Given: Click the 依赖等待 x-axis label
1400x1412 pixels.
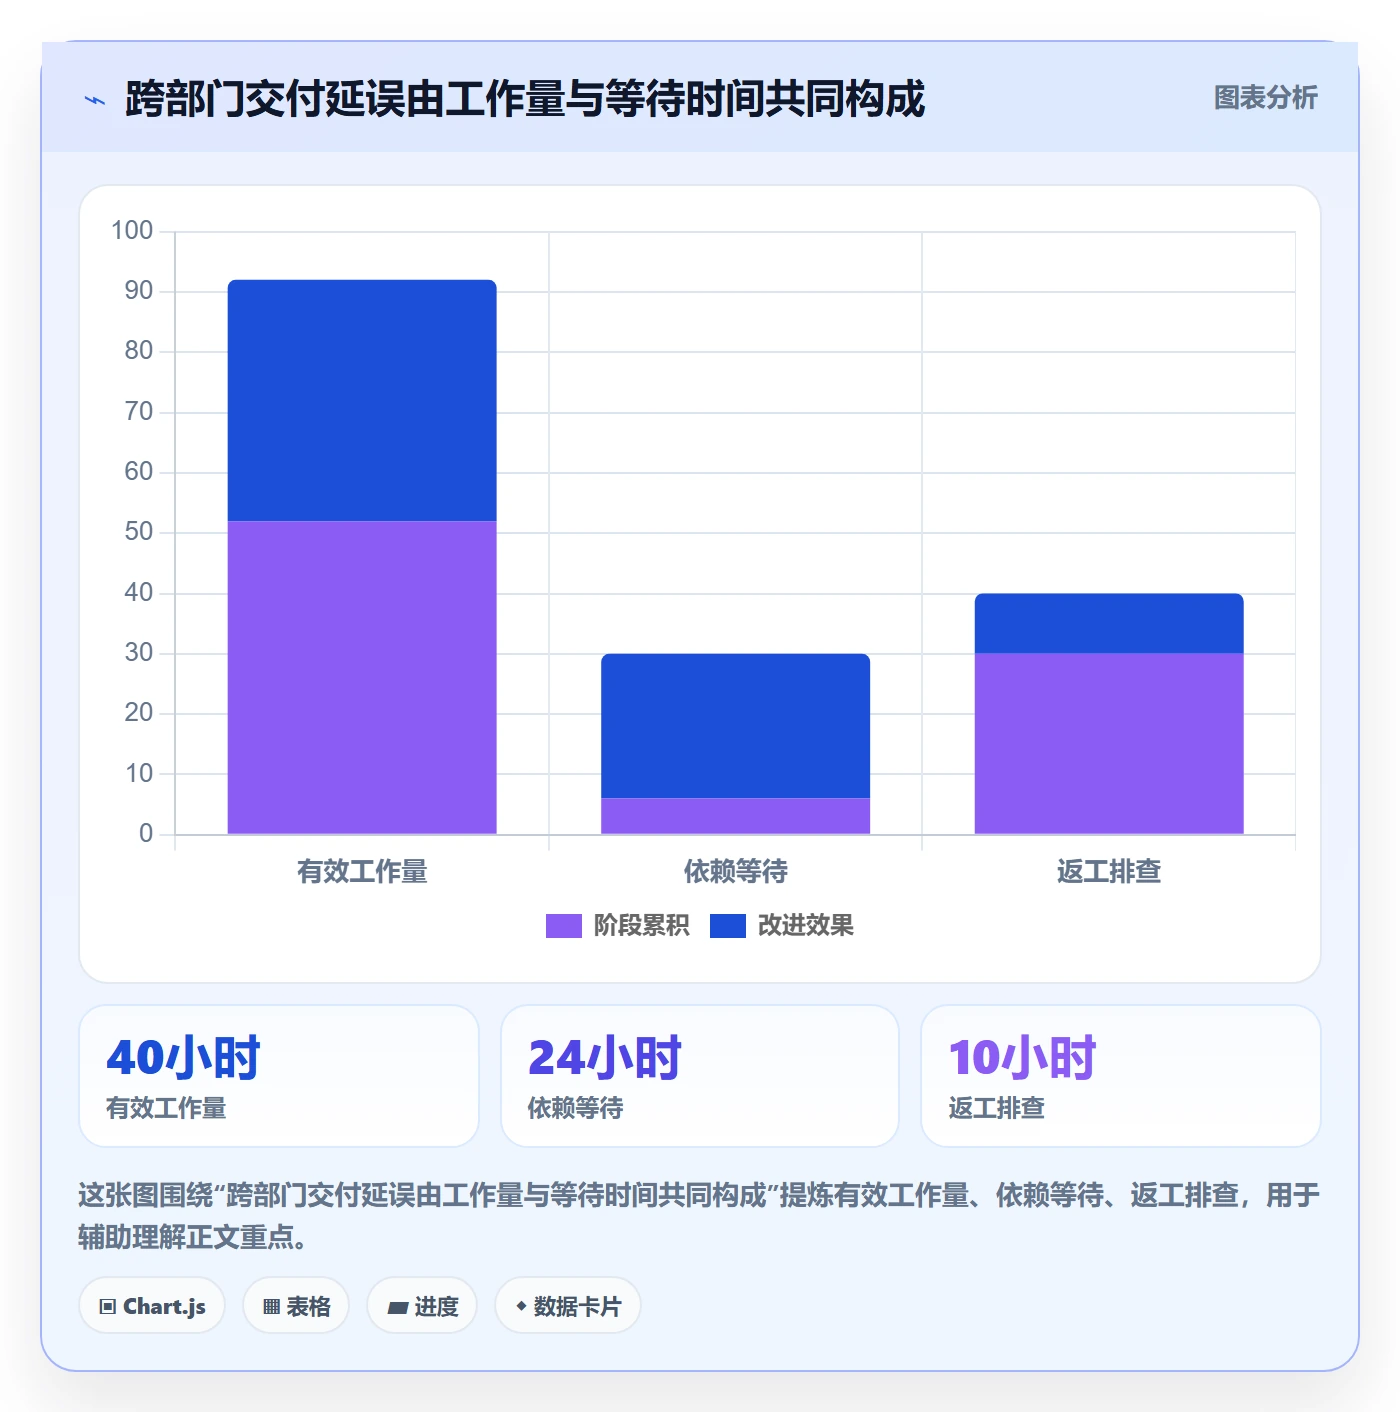Looking at the screenshot, I should pyautogui.click(x=735, y=872).
